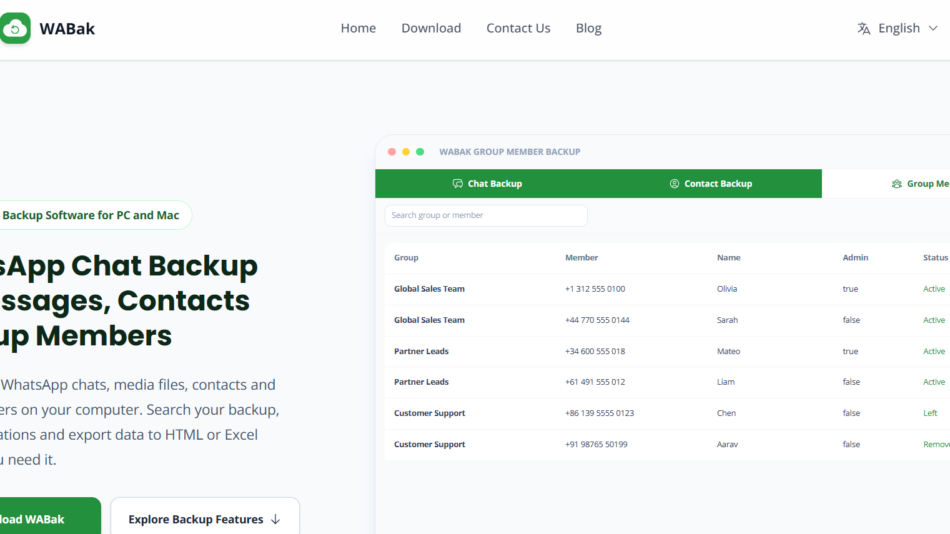The image size is (950, 534).
Task: Open the English language dropdown
Action: pos(898,28)
